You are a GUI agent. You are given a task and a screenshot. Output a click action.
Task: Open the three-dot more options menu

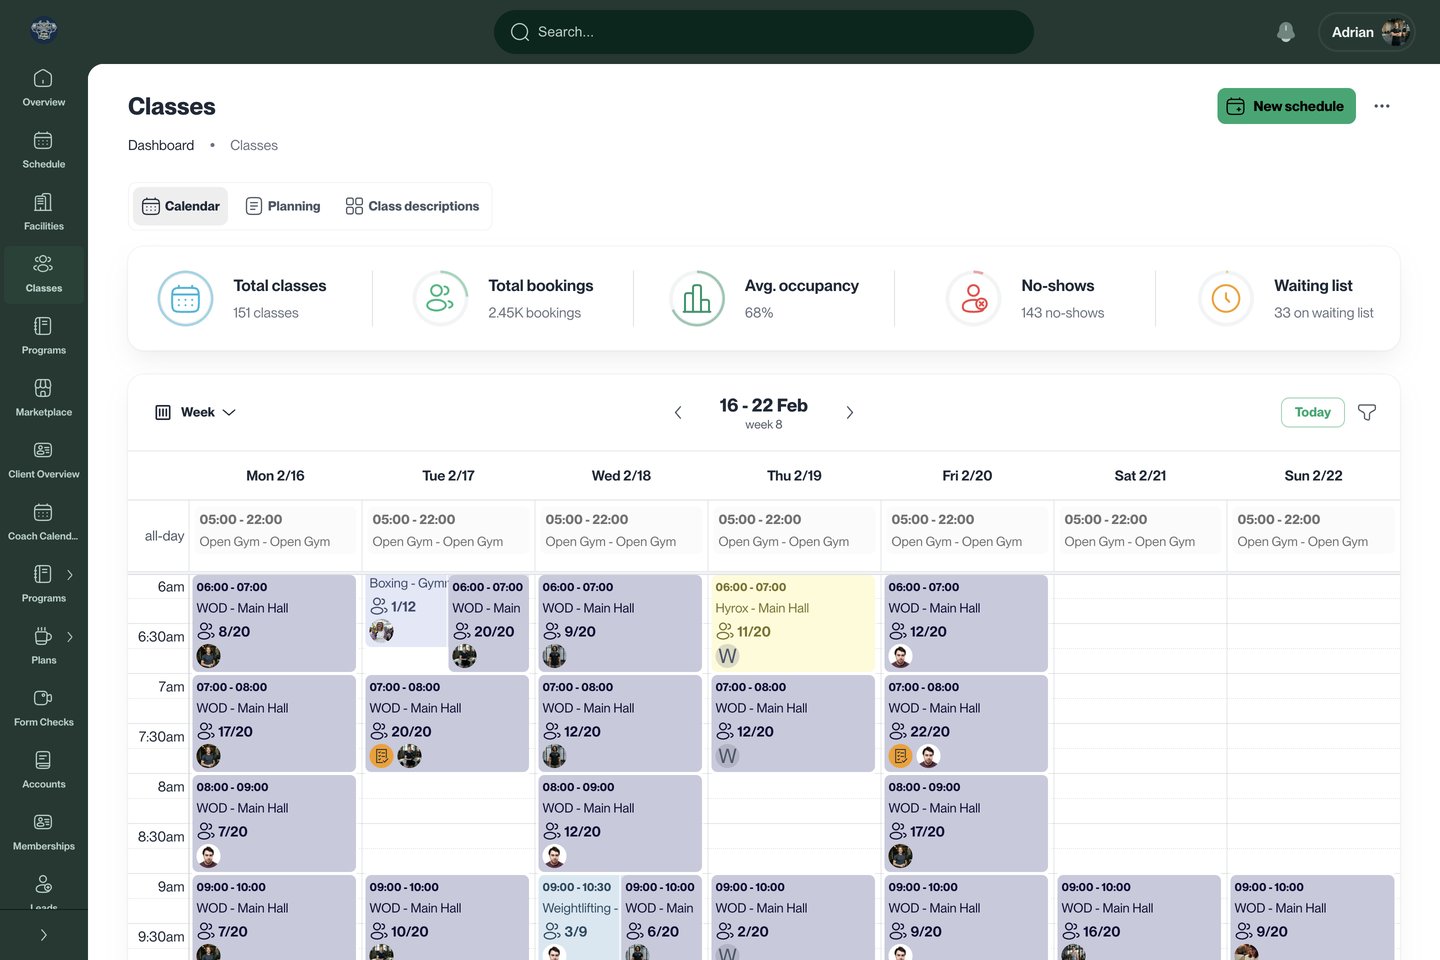click(x=1382, y=106)
